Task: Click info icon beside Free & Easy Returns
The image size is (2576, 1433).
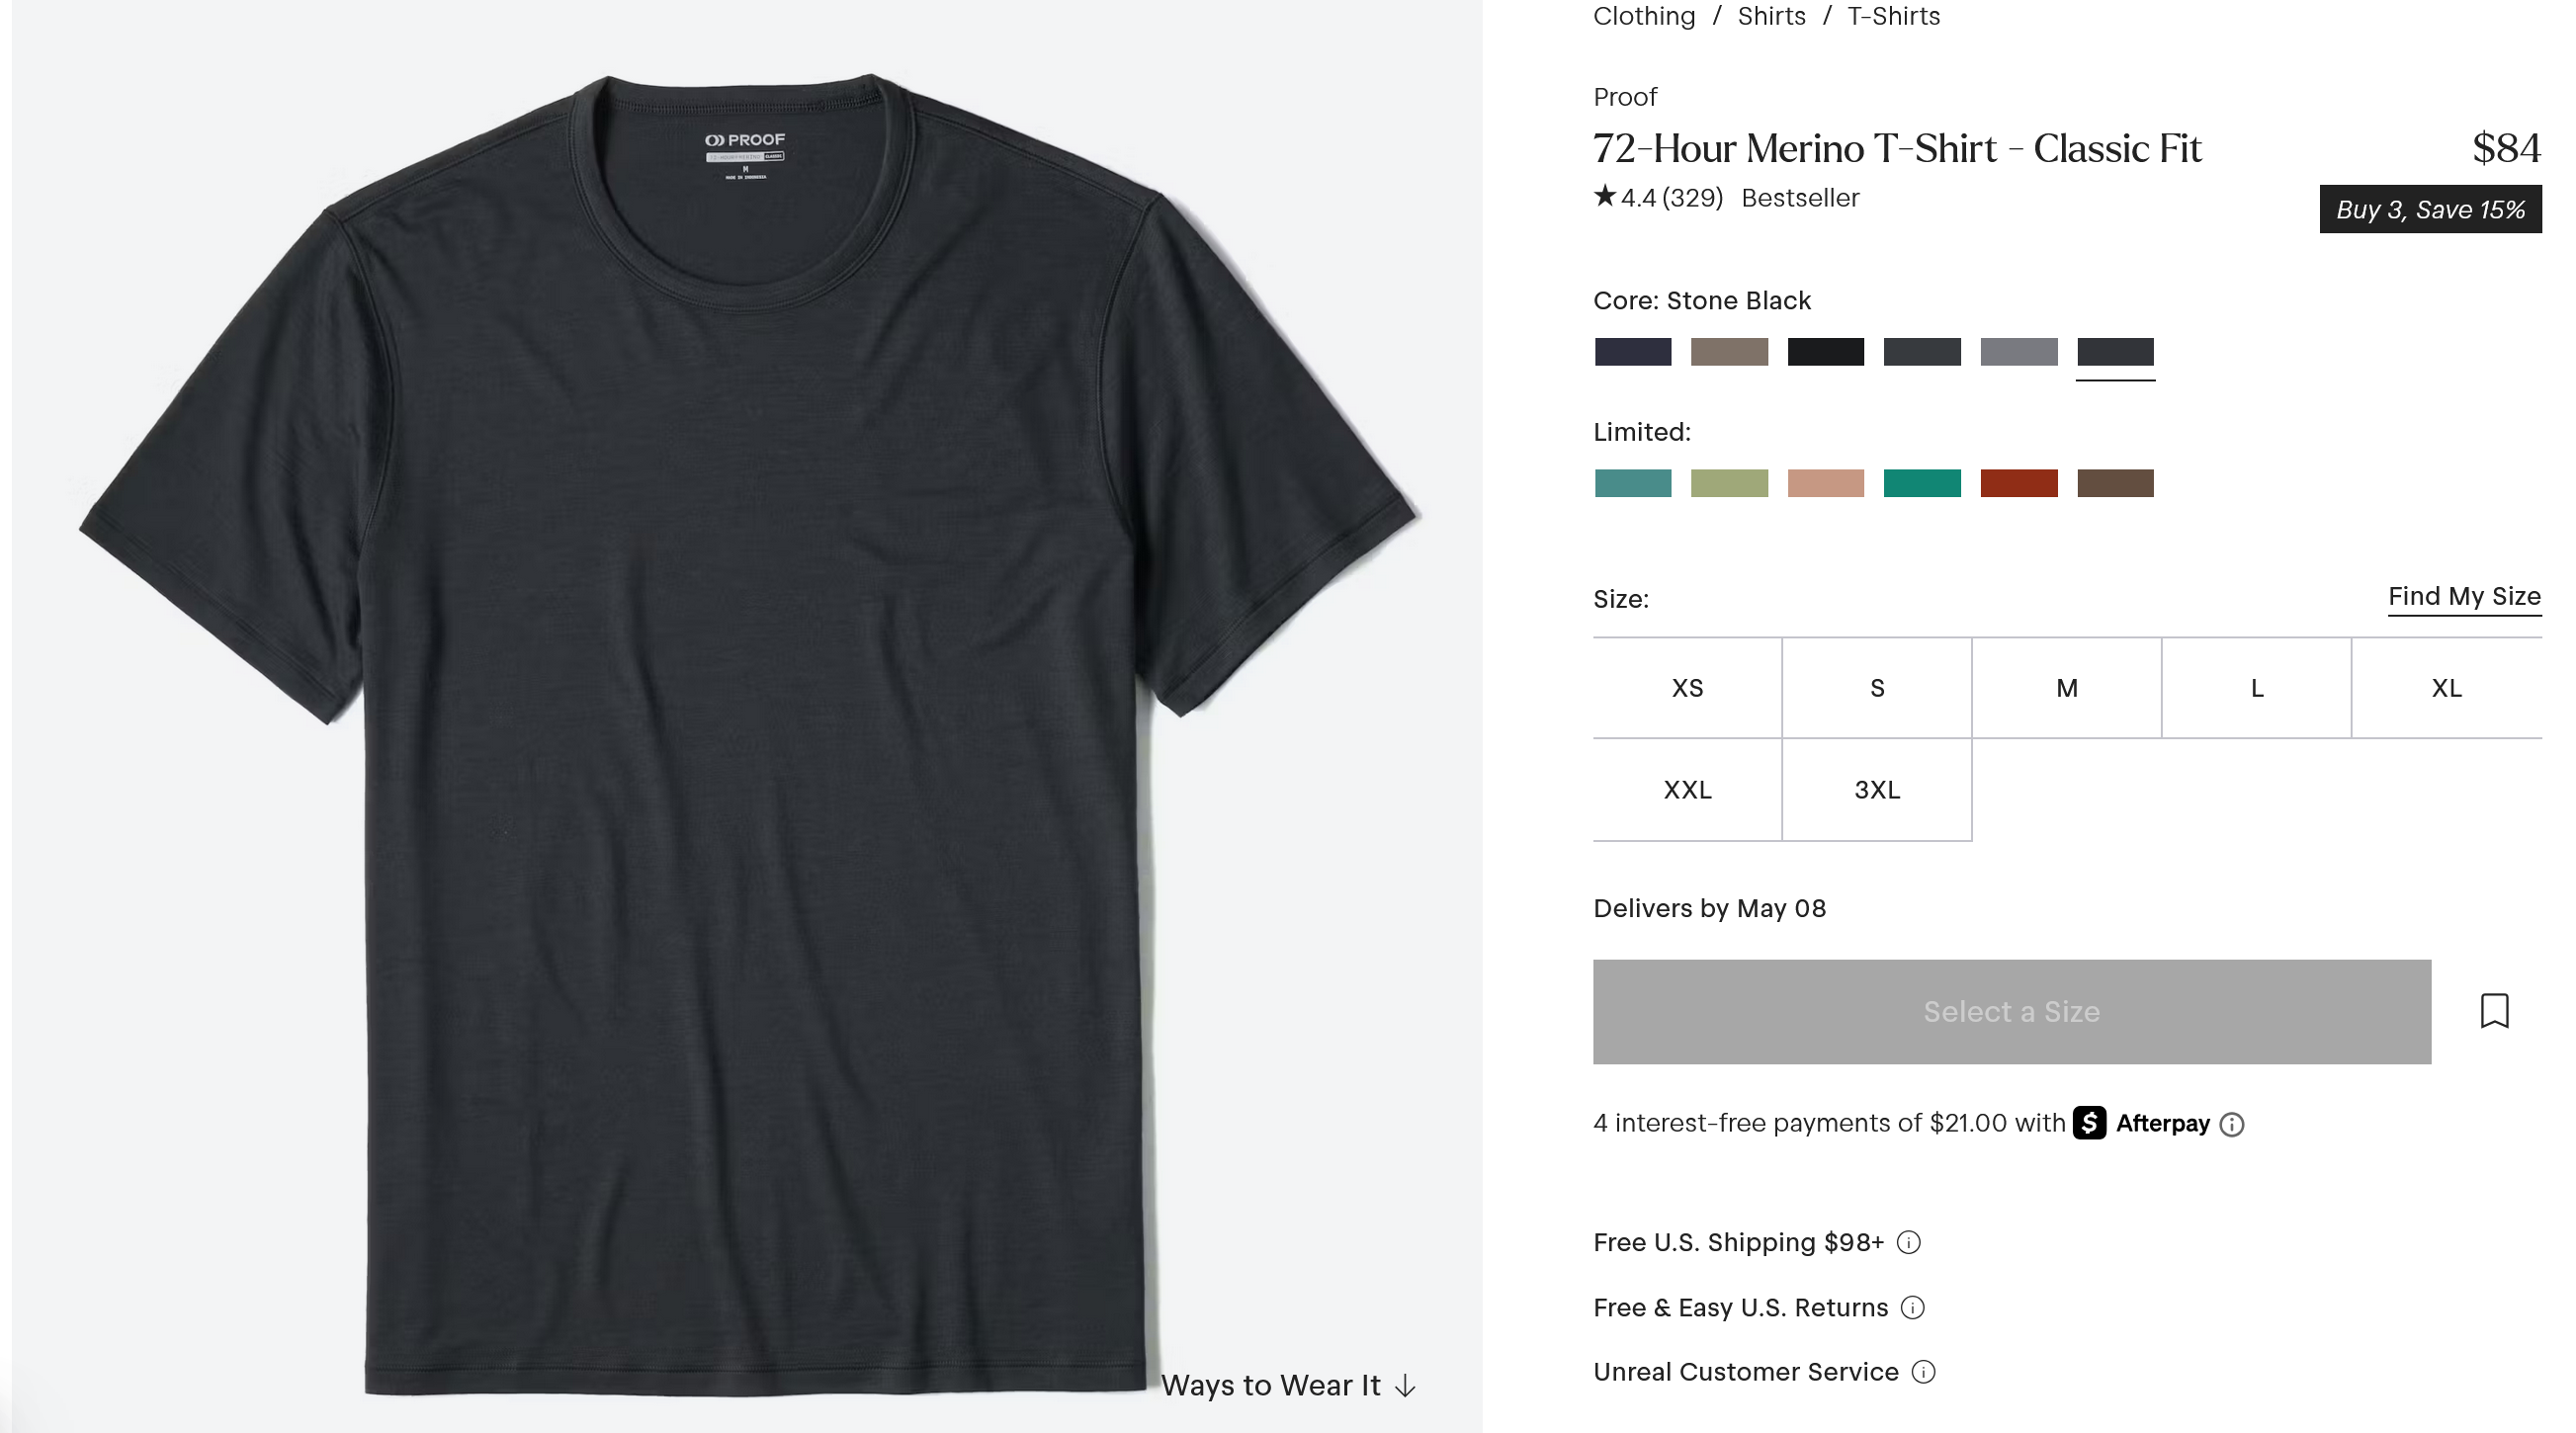Action: click(1912, 1307)
